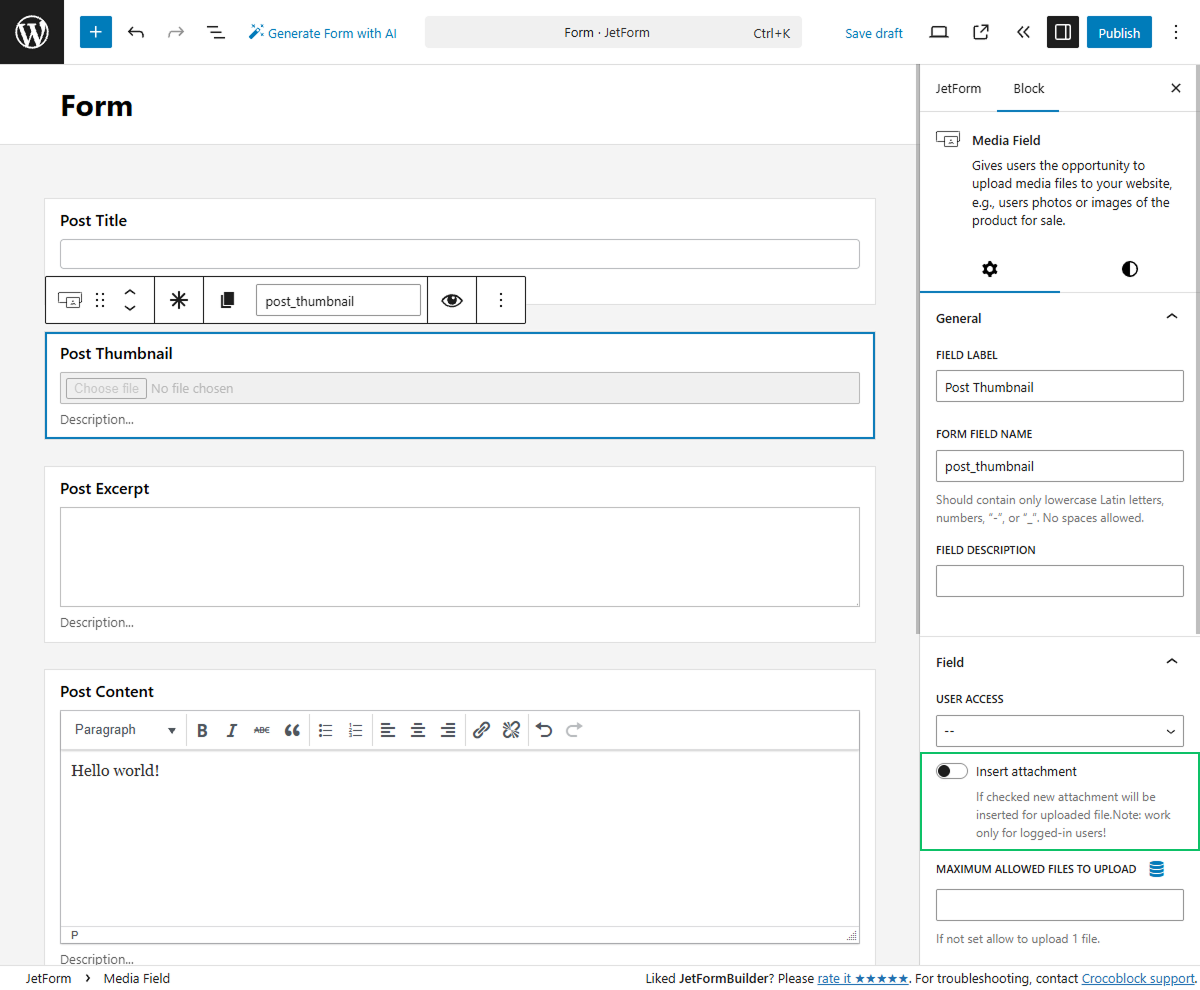Move the block up arrow
Image resolution: width=1200 pixels, height=990 pixels.
click(130, 292)
